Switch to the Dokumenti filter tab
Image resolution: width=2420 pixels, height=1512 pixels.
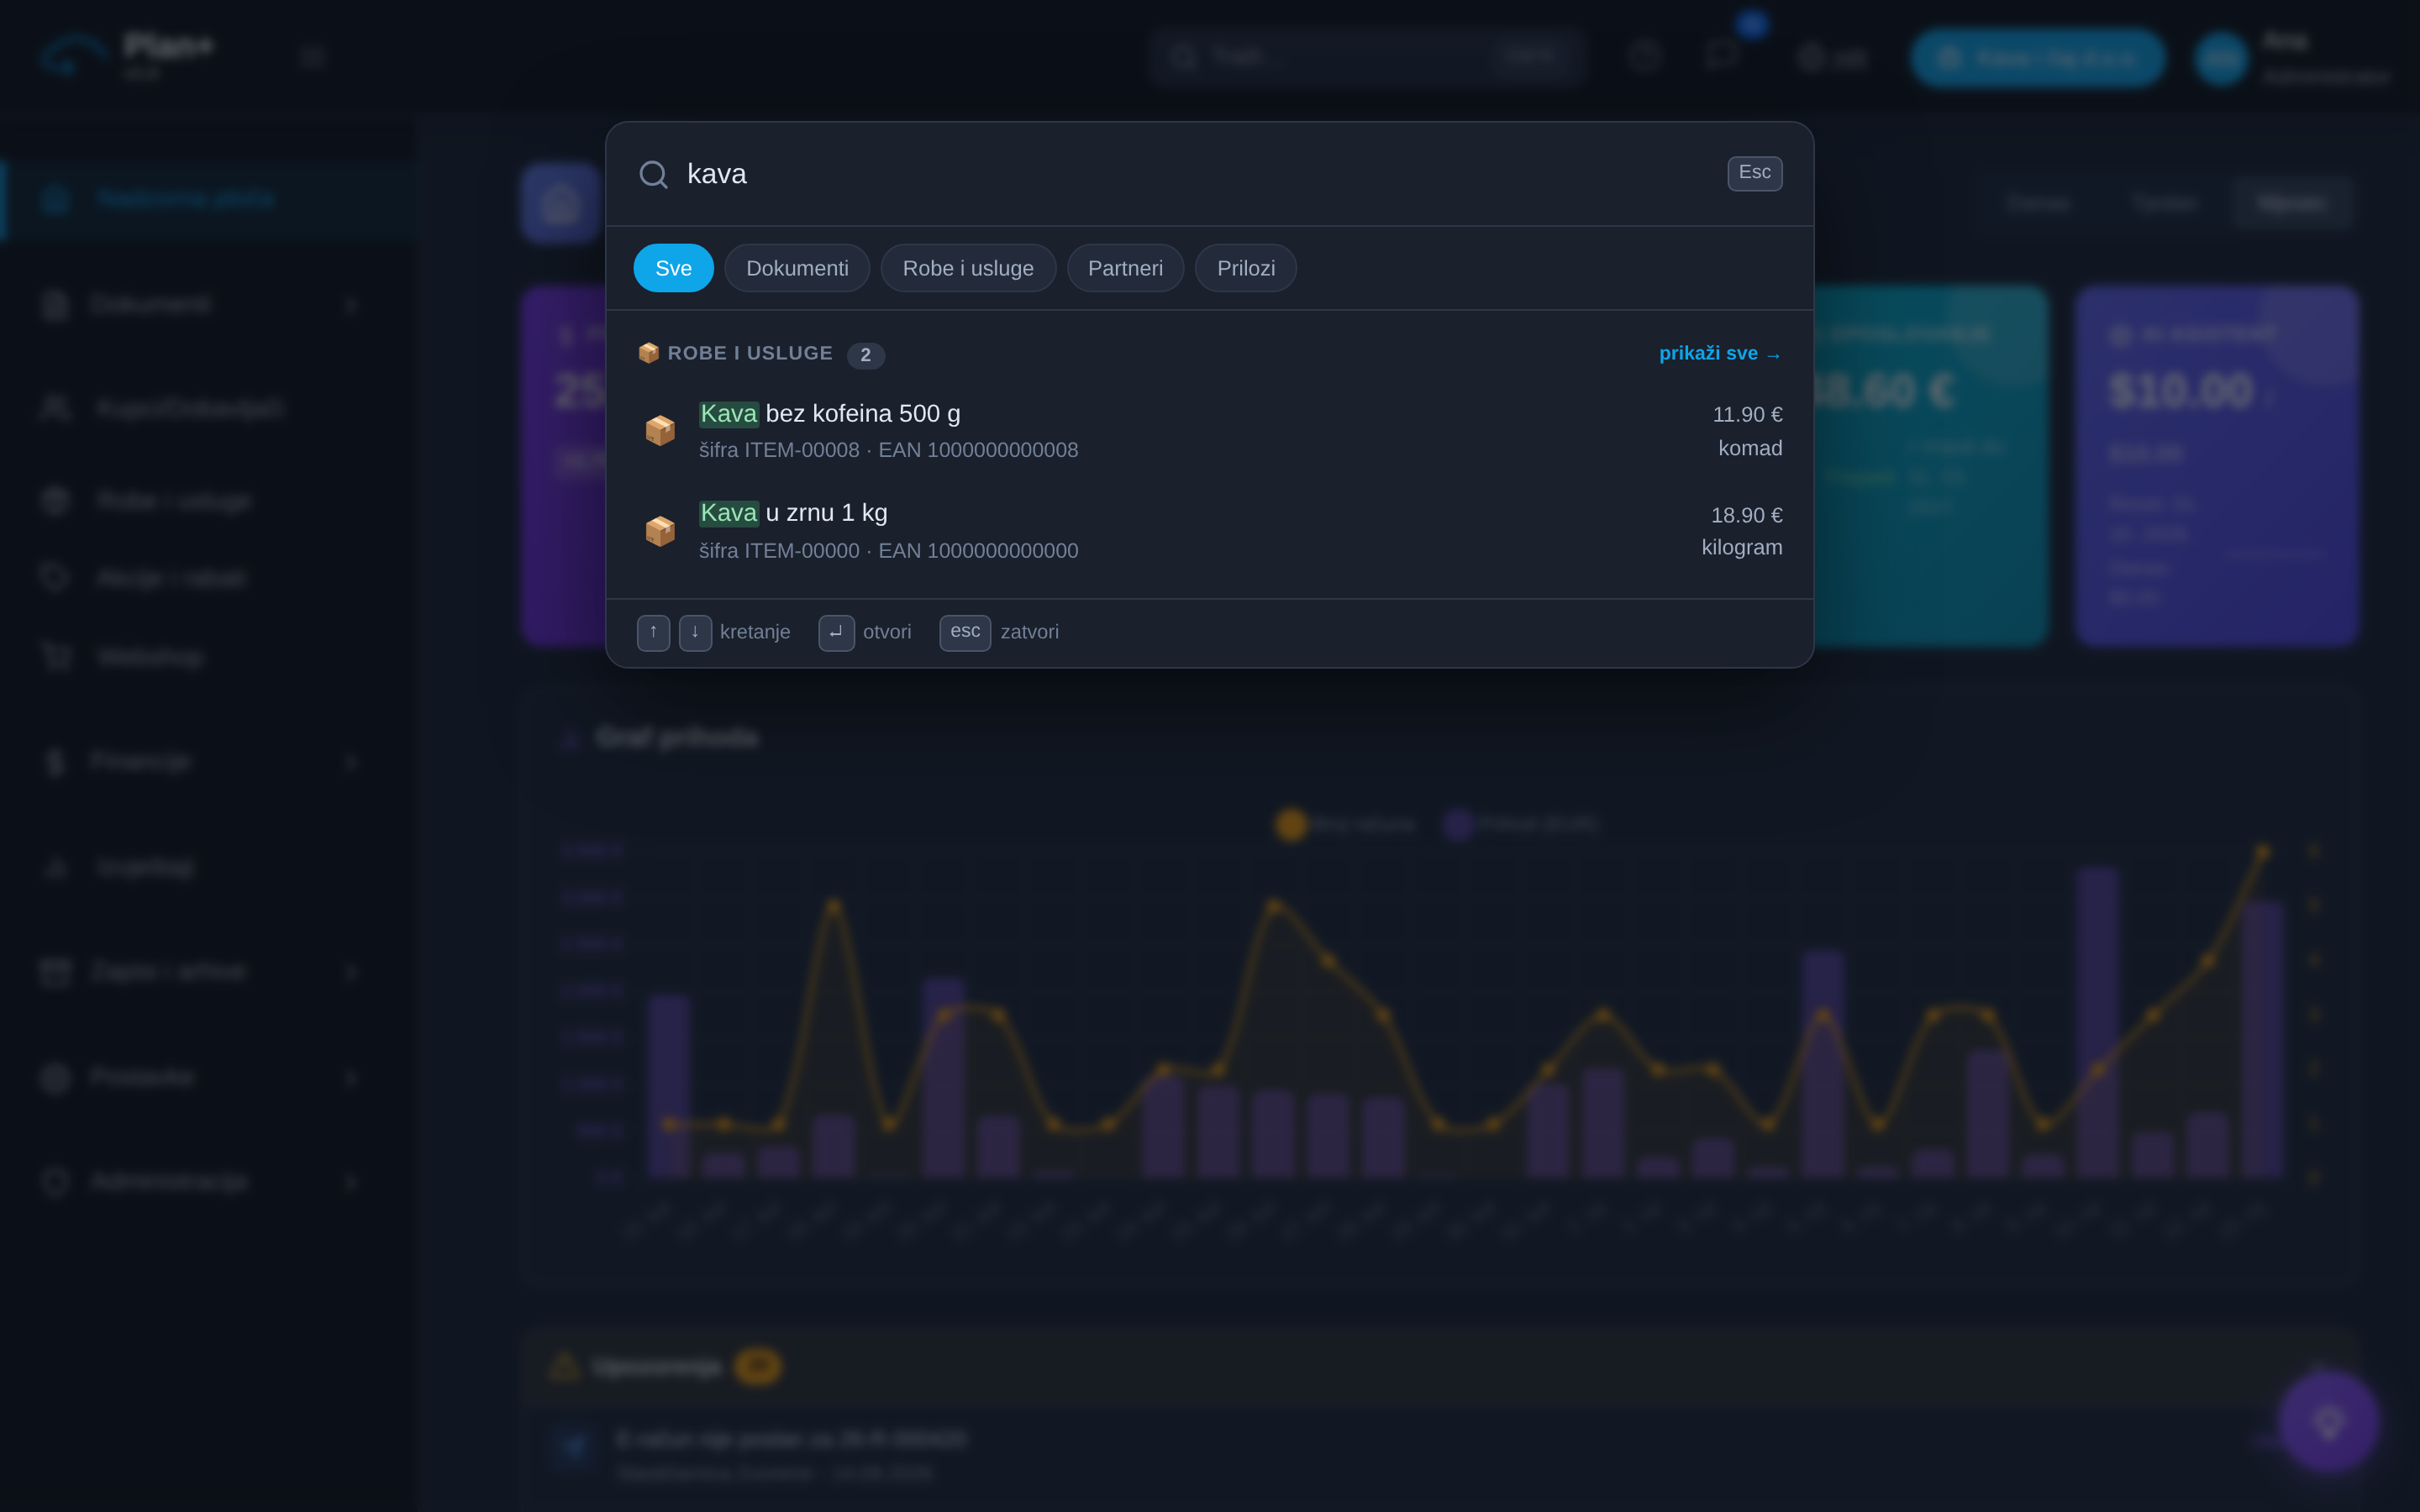click(x=797, y=268)
